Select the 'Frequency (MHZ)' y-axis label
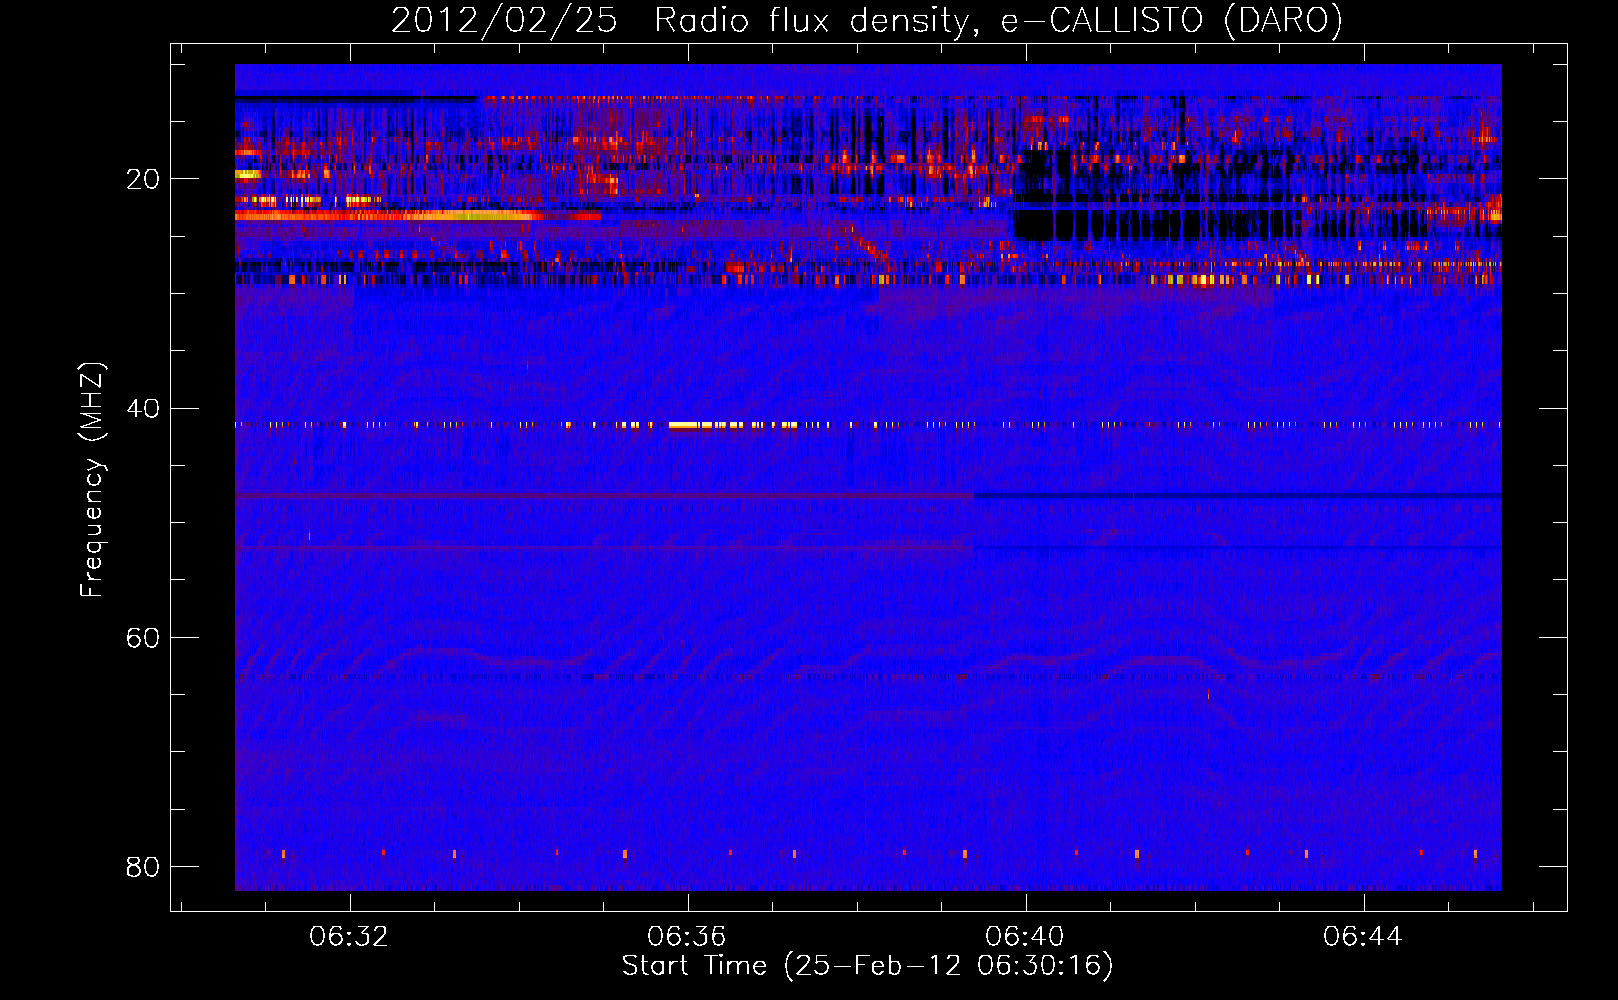 tap(92, 480)
